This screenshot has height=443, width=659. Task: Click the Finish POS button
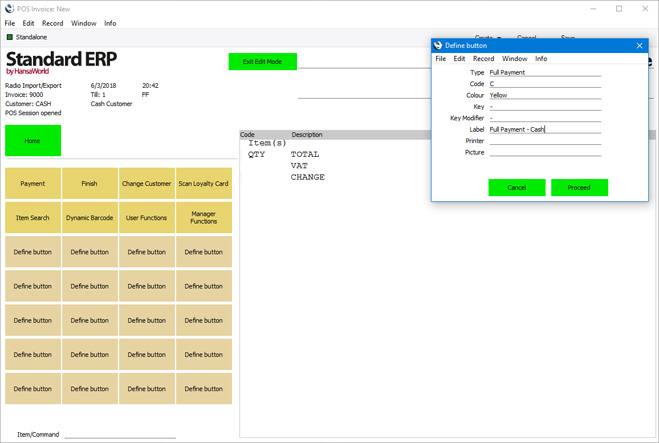90,183
